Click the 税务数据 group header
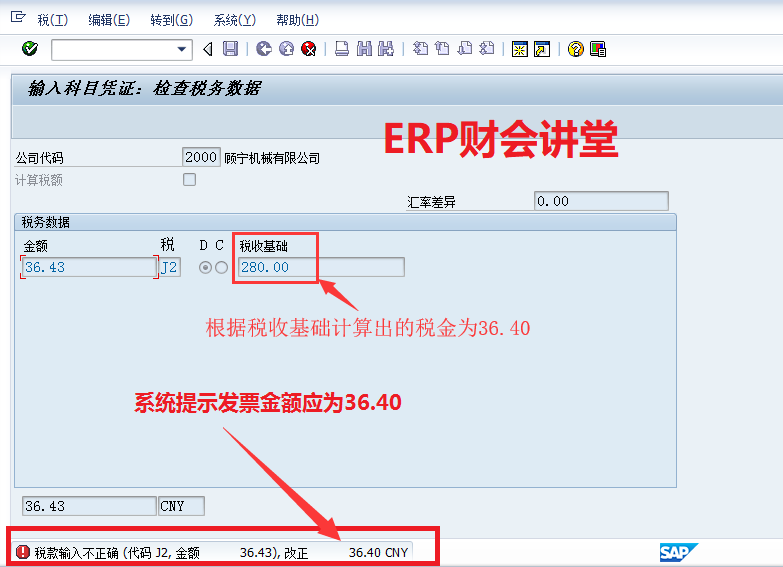Viewport: 783px width, 567px height. pos(45,222)
